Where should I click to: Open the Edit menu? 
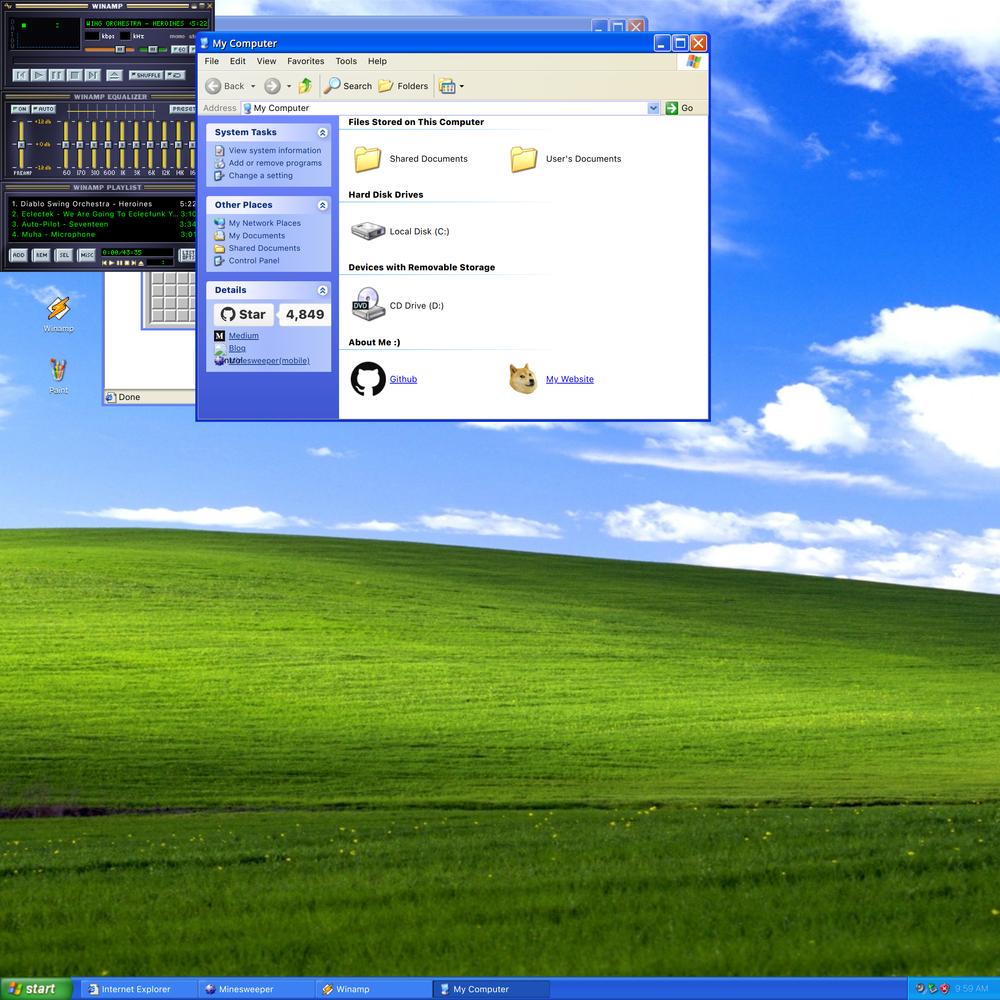[x=238, y=61]
